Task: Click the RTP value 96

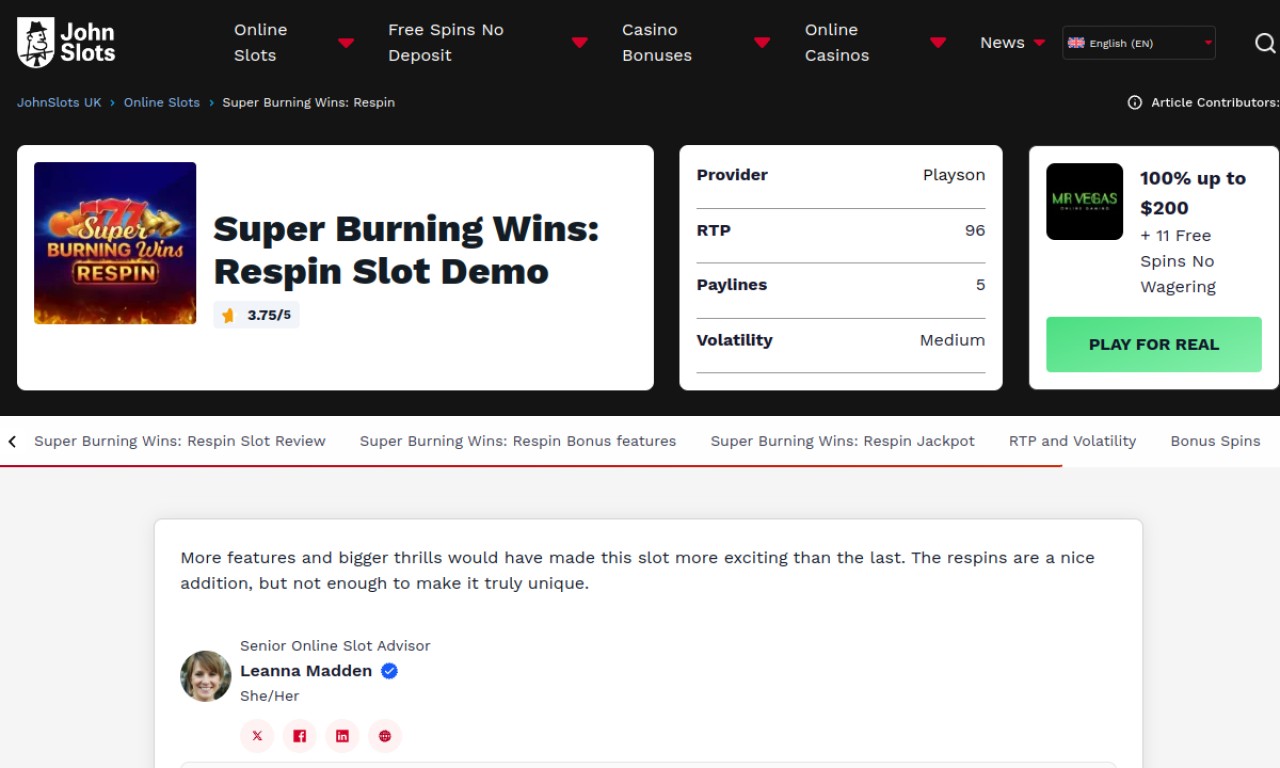Action: point(975,230)
